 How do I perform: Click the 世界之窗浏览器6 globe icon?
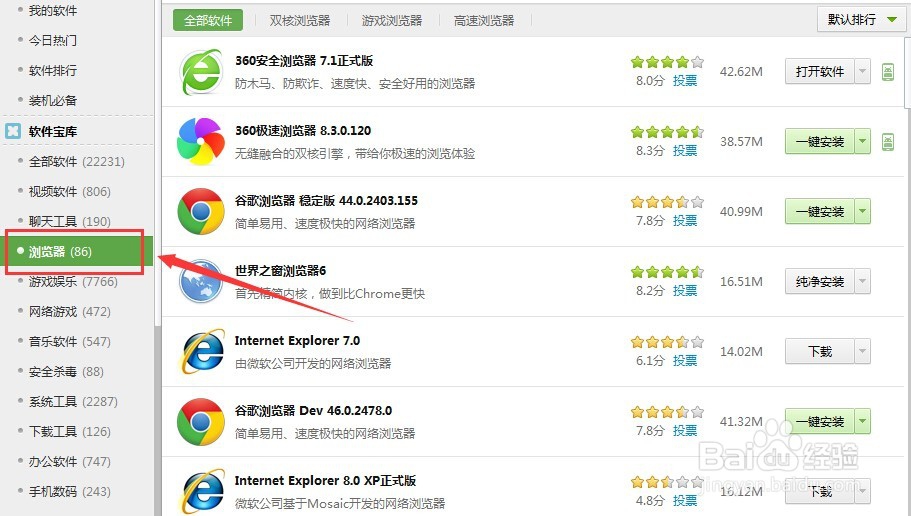click(x=201, y=282)
